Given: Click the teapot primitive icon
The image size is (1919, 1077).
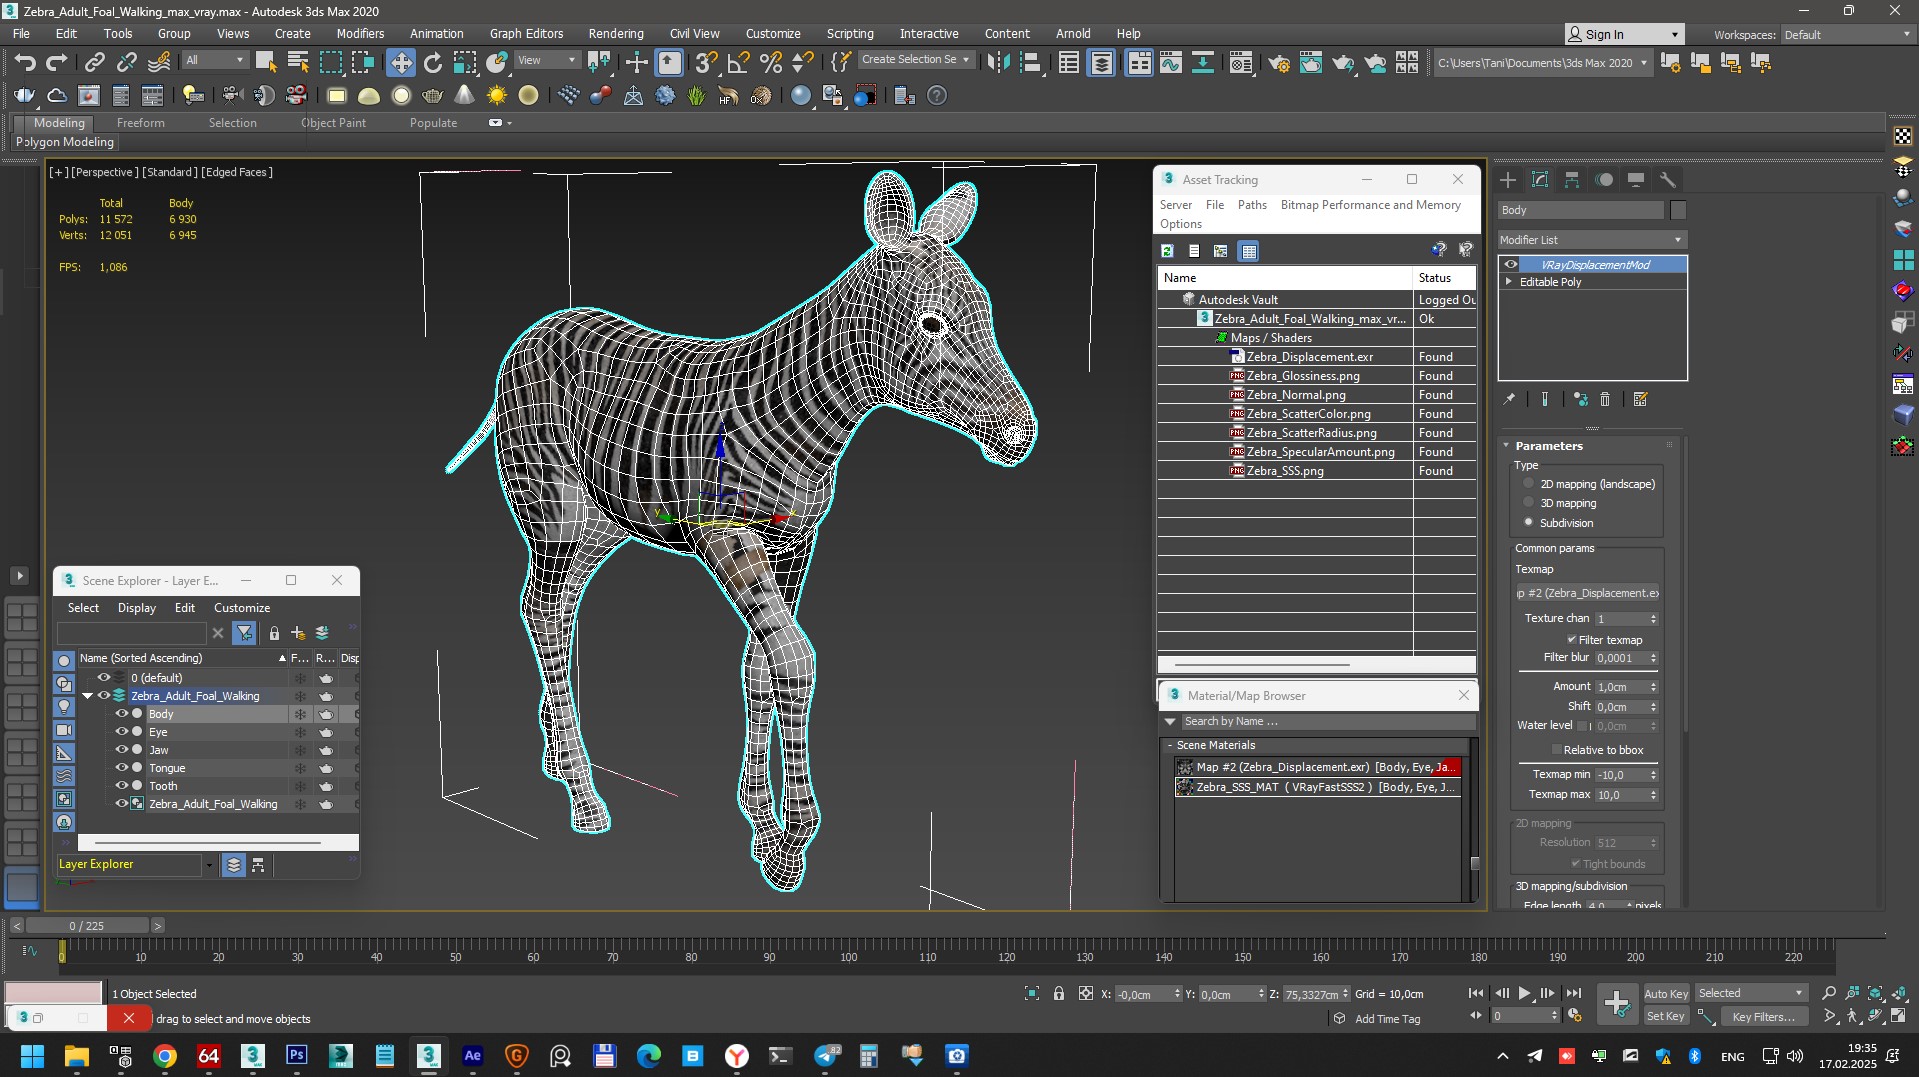Looking at the screenshot, I should coord(432,96).
